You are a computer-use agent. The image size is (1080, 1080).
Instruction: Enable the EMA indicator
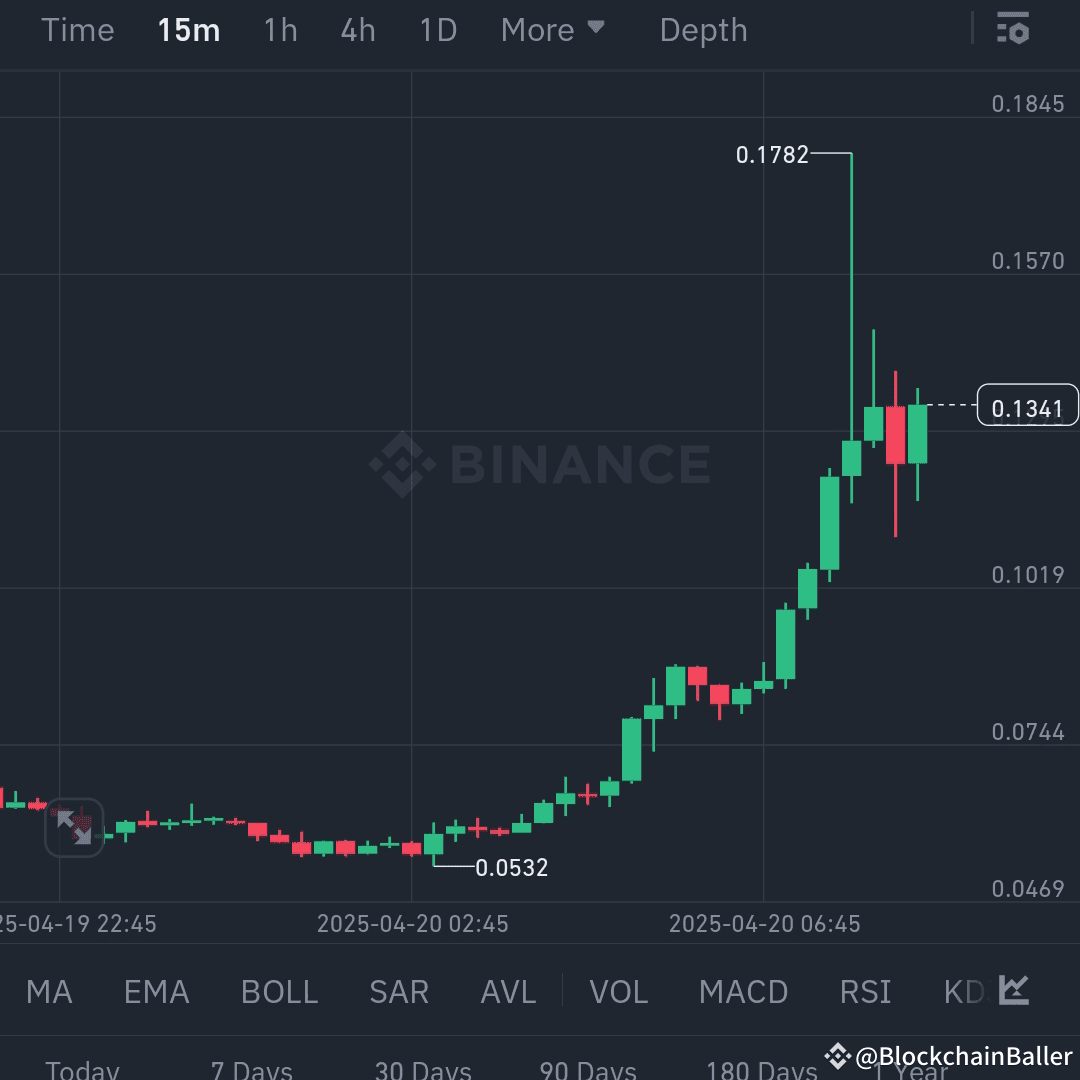click(156, 991)
